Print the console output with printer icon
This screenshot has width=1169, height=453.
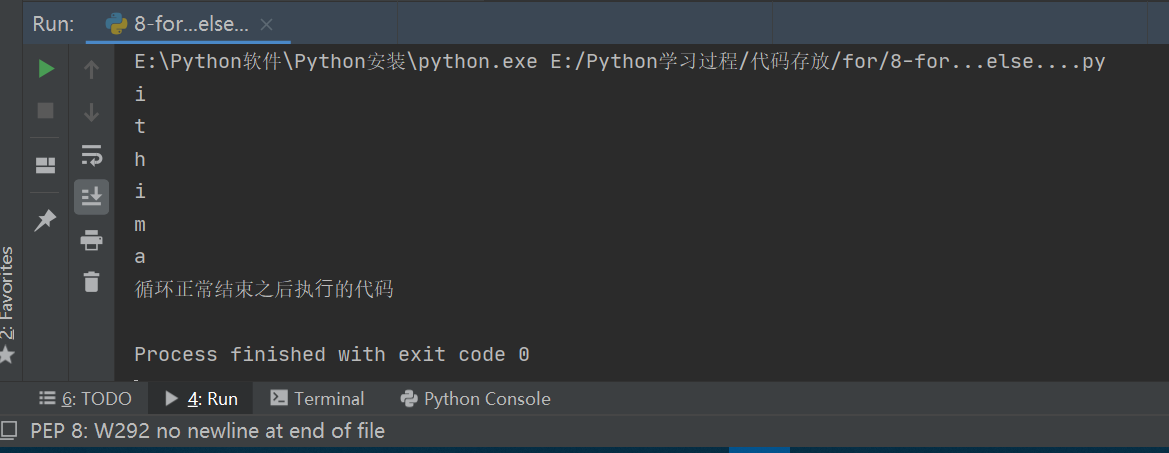pyautogui.click(x=91, y=240)
